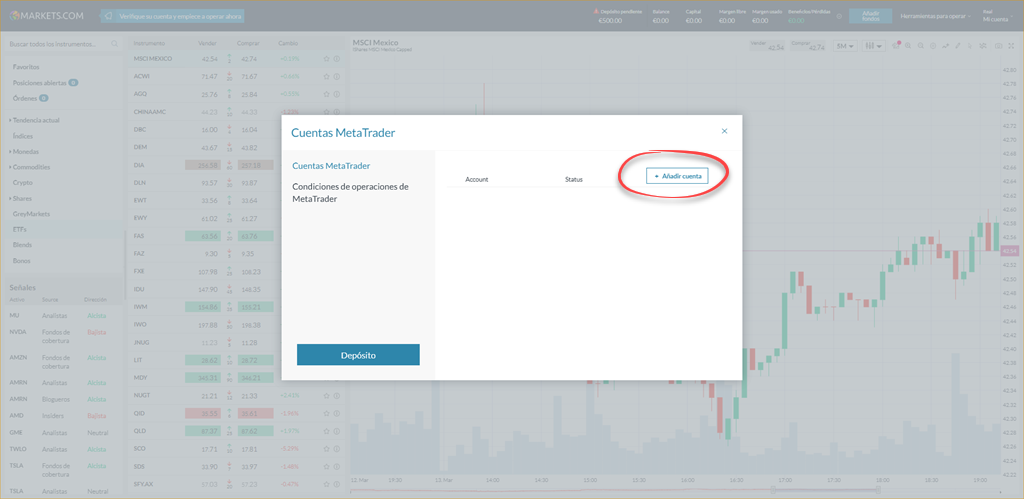1024x500 pixels.
Task: Open info icon for AGQ row
Action: point(337,95)
